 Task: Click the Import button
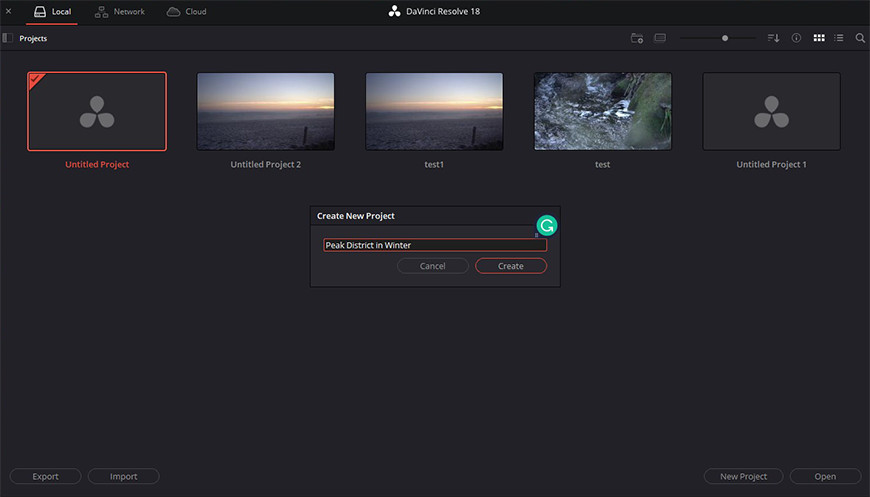(123, 476)
